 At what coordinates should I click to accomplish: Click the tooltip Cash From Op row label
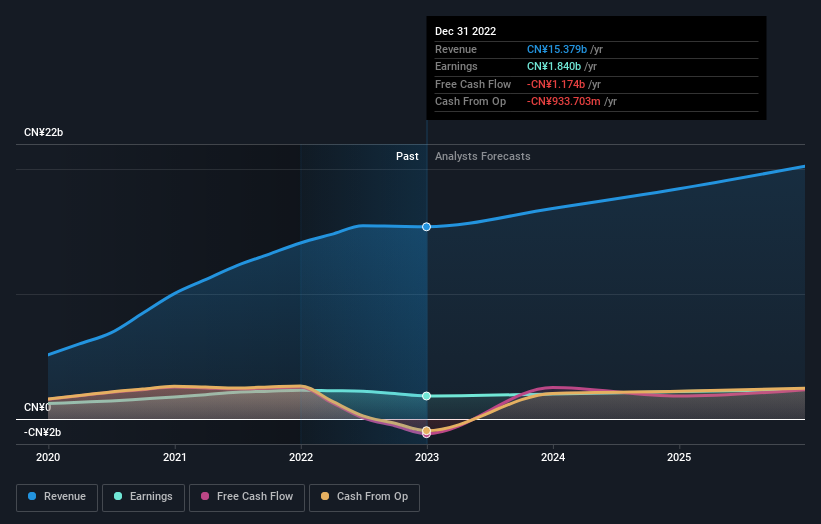coord(470,102)
